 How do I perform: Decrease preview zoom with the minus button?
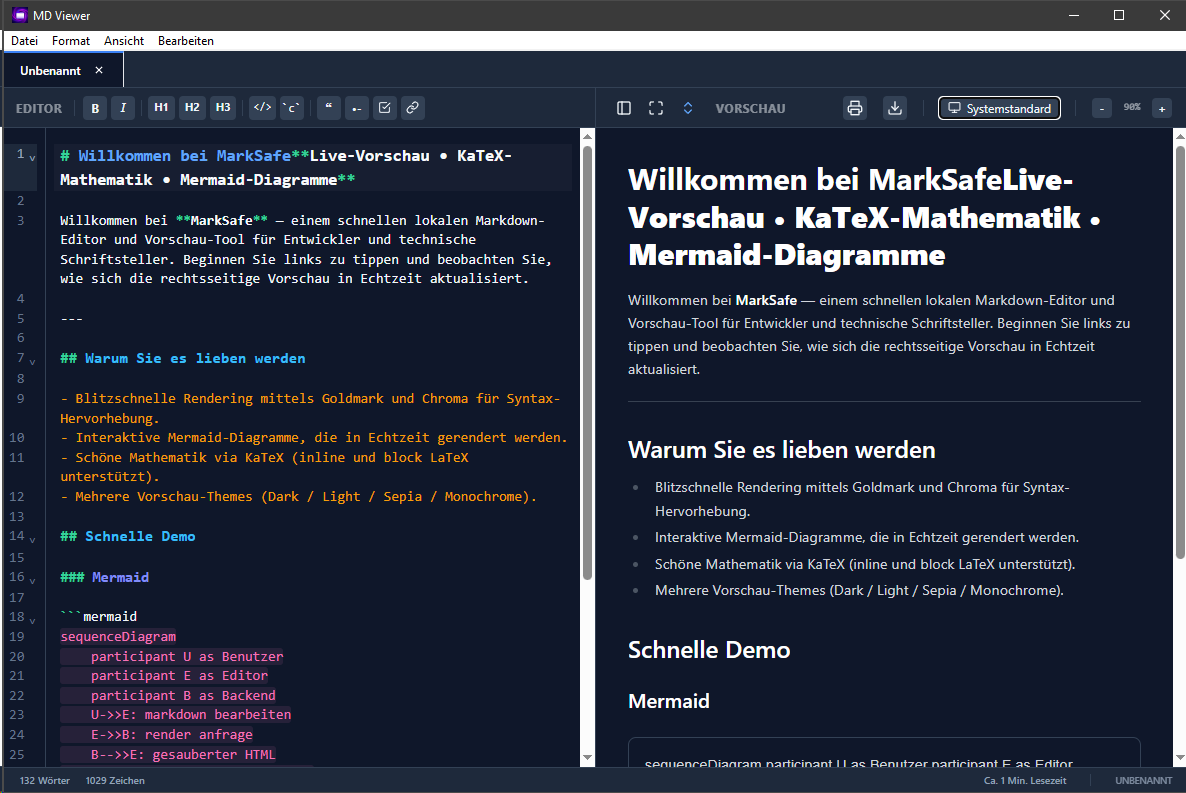[1102, 108]
